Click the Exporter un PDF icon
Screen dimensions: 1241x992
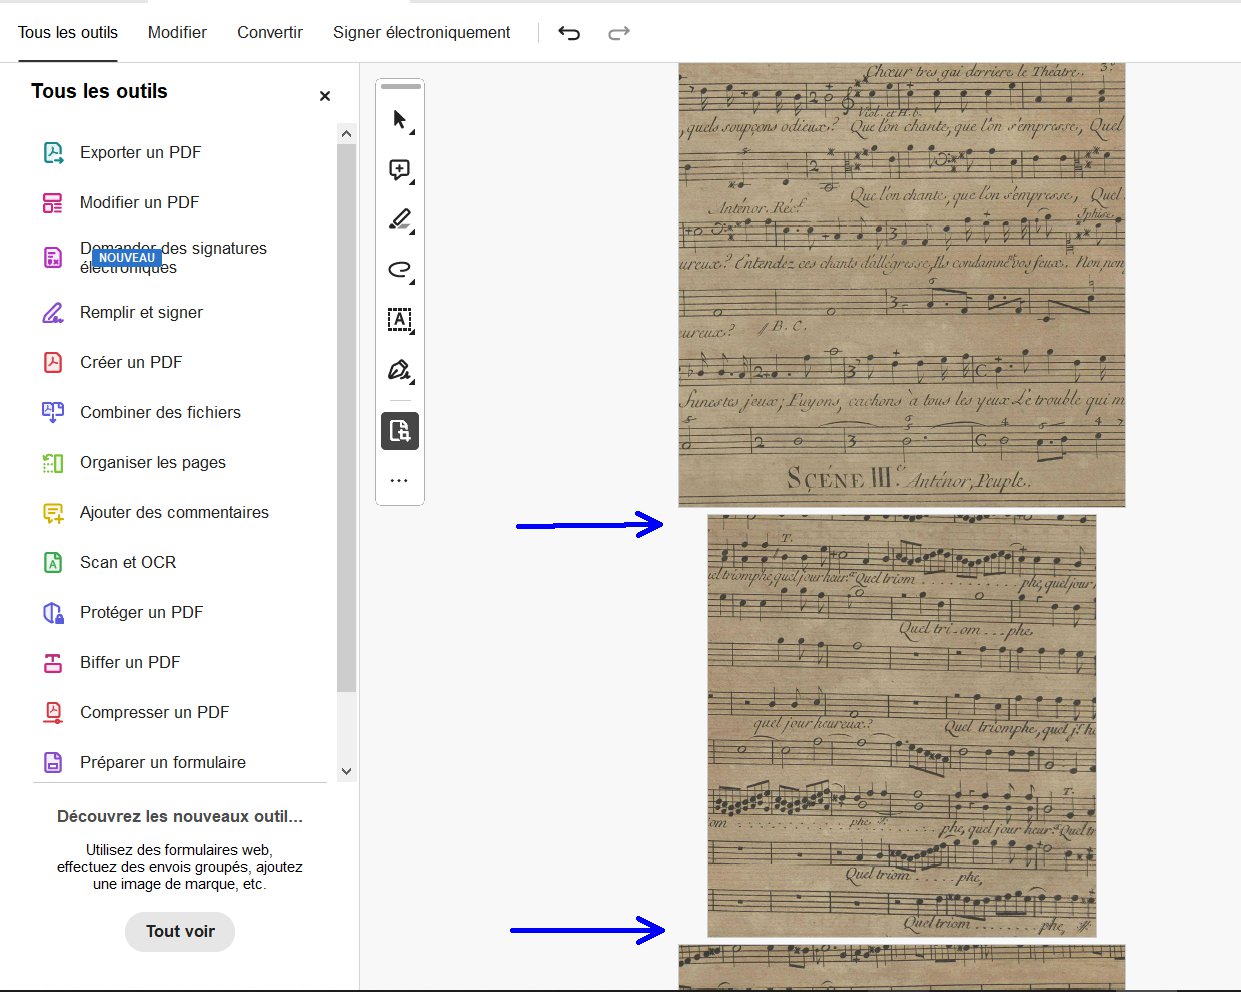[x=53, y=152]
